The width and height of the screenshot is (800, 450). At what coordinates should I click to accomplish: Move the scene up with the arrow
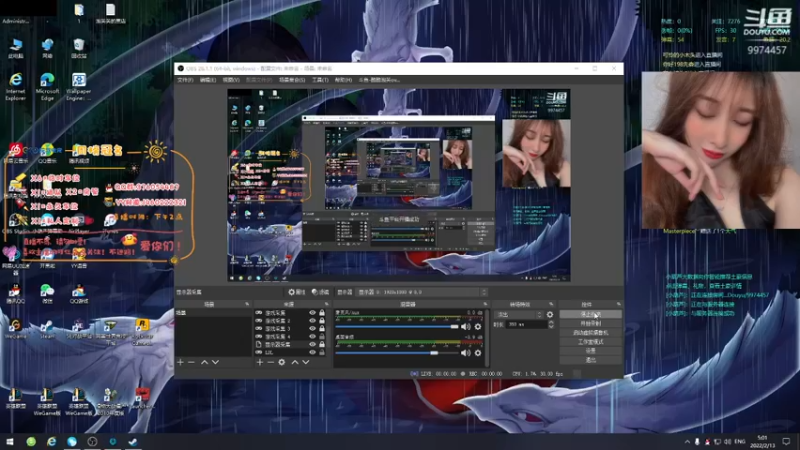[204, 362]
